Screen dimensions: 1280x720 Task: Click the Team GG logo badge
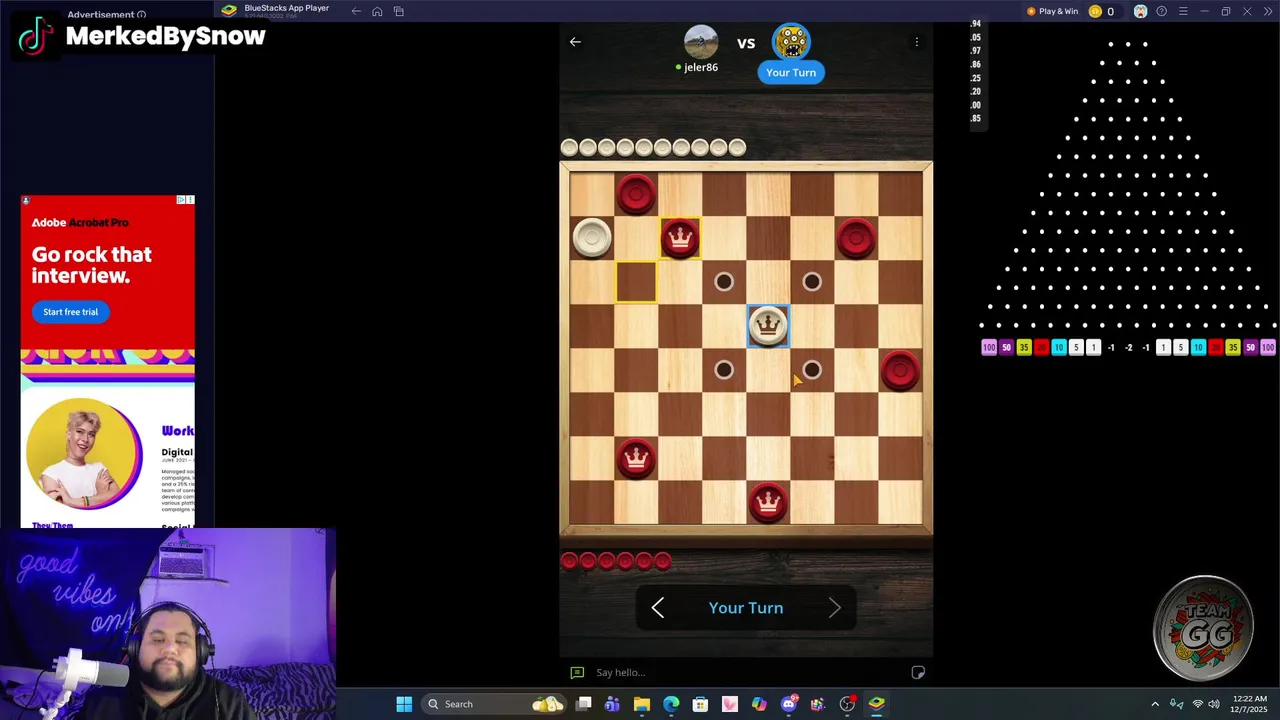pyautogui.click(x=1204, y=628)
